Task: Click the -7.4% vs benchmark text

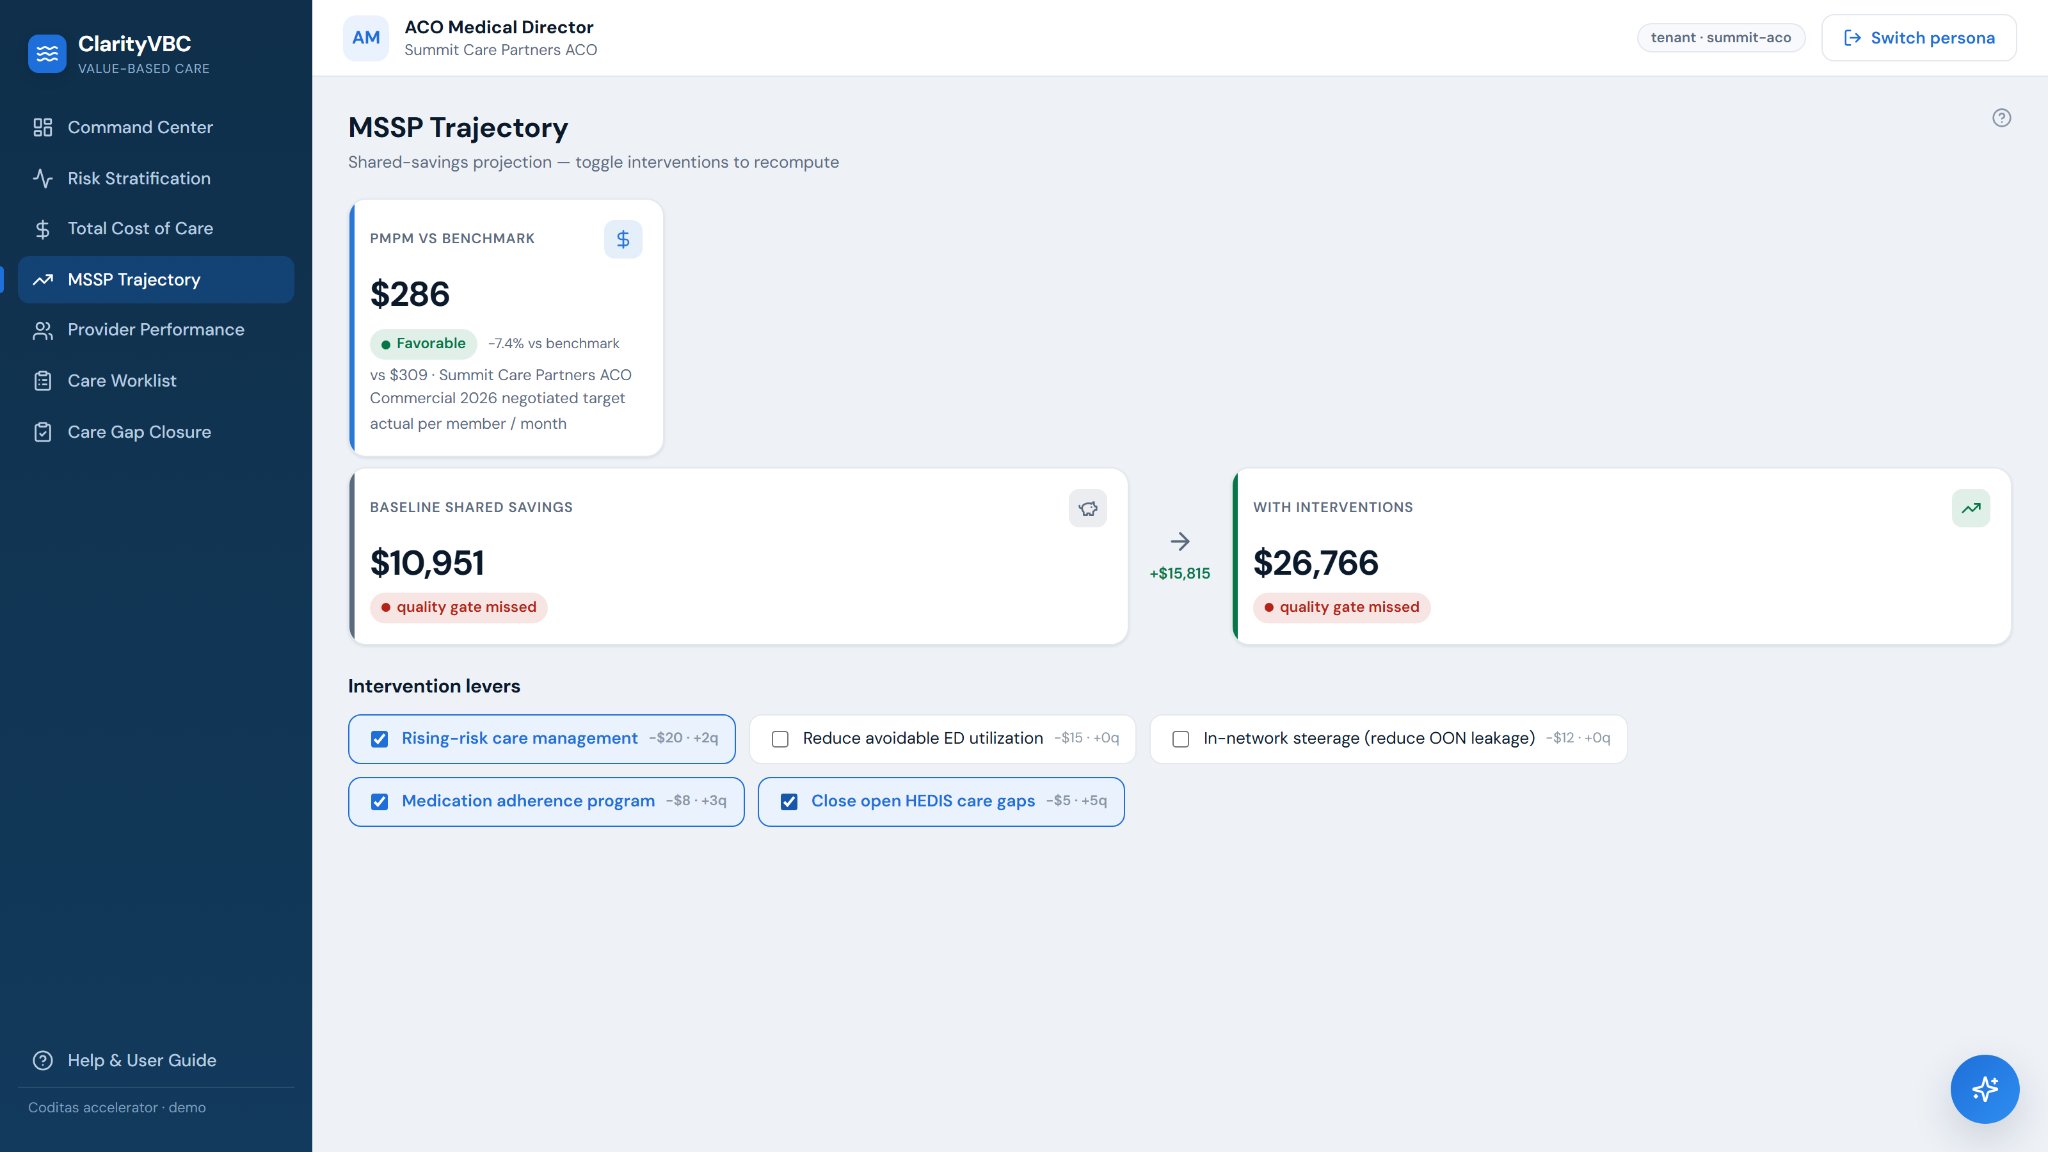Action: [x=553, y=344]
